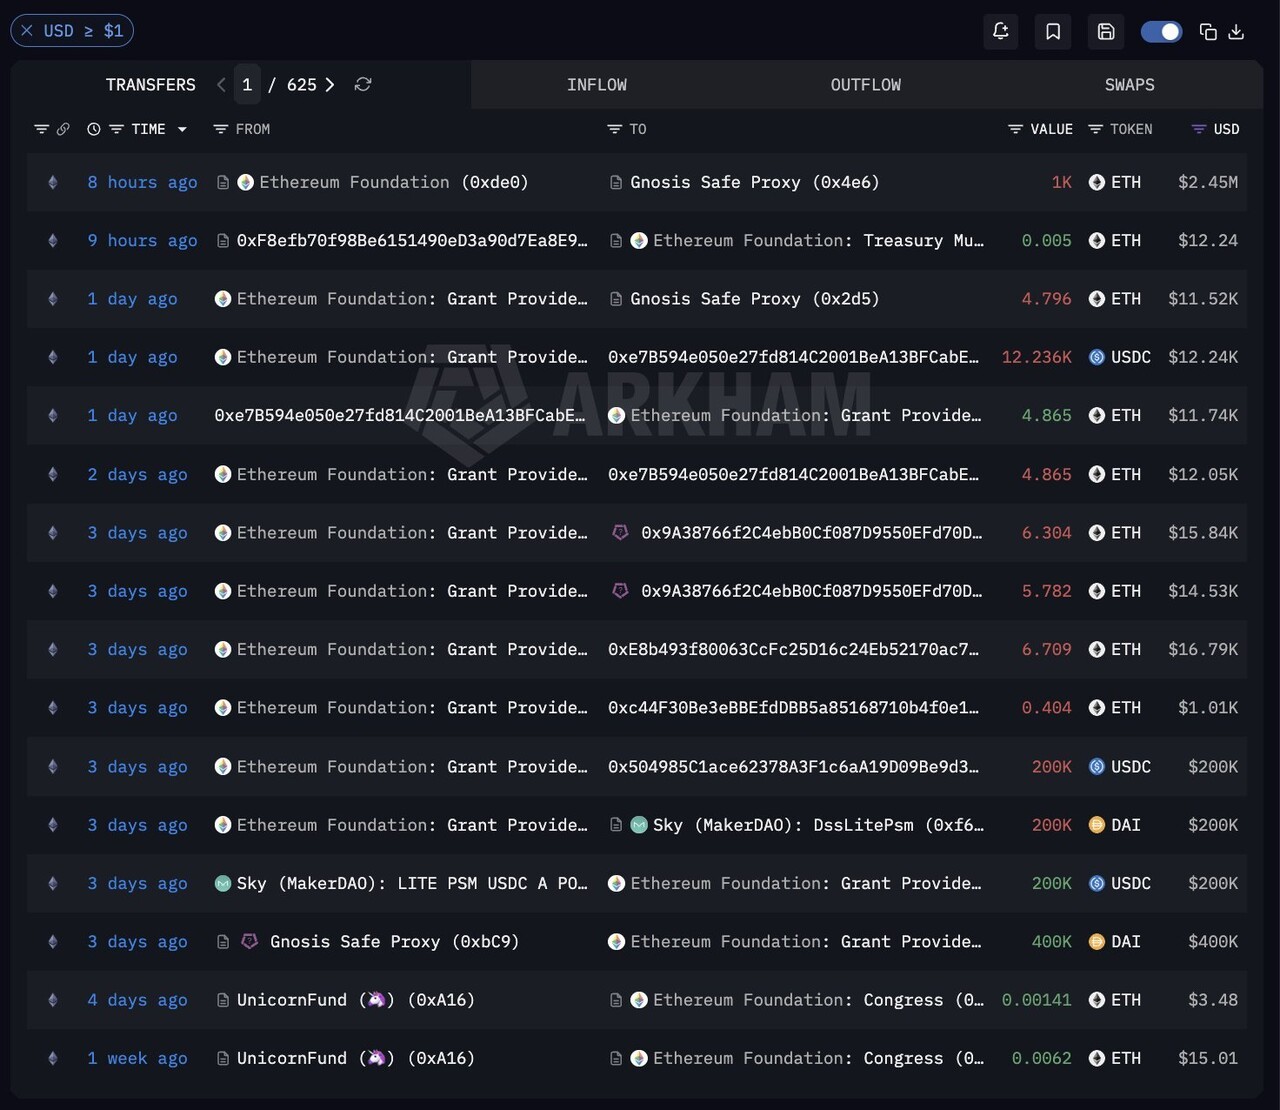1280x1110 pixels.
Task: Open the TIME column dropdown arrow
Action: 182,129
